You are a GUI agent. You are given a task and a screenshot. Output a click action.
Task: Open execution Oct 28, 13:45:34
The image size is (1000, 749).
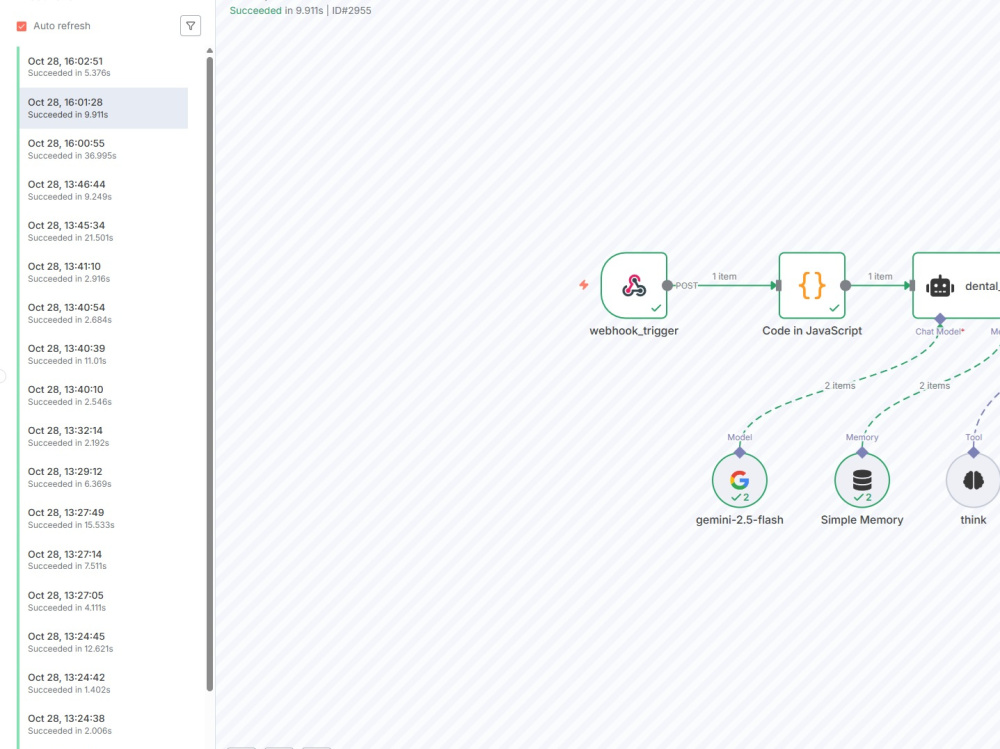(x=103, y=231)
